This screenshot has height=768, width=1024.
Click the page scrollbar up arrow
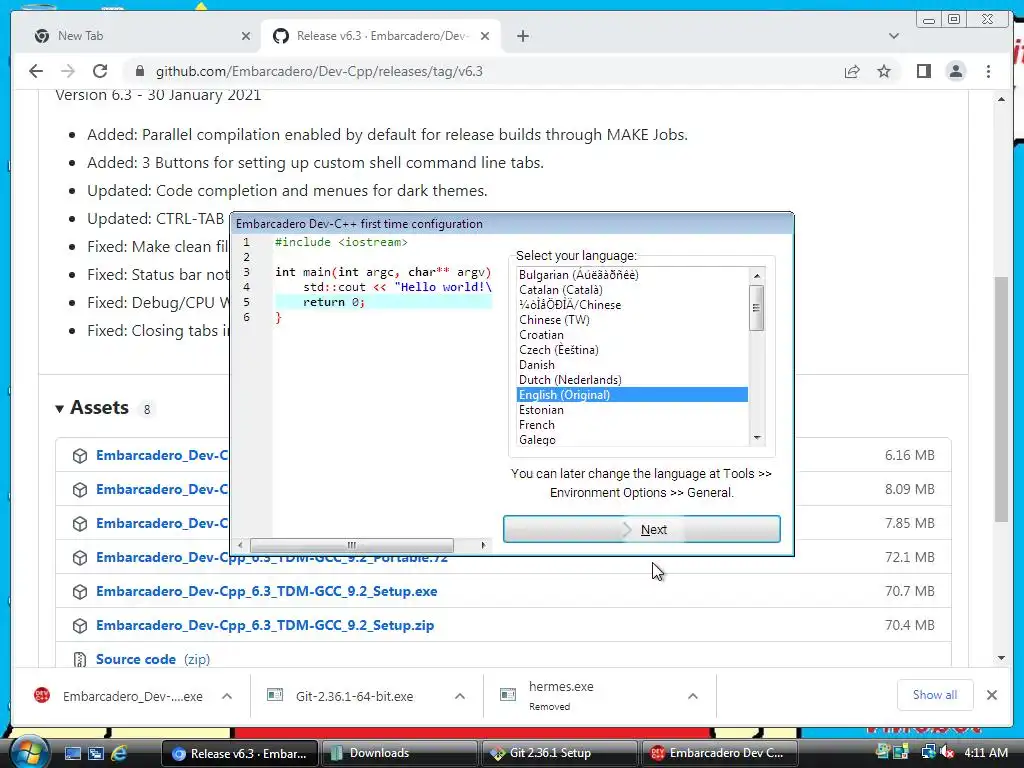click(x=1001, y=99)
